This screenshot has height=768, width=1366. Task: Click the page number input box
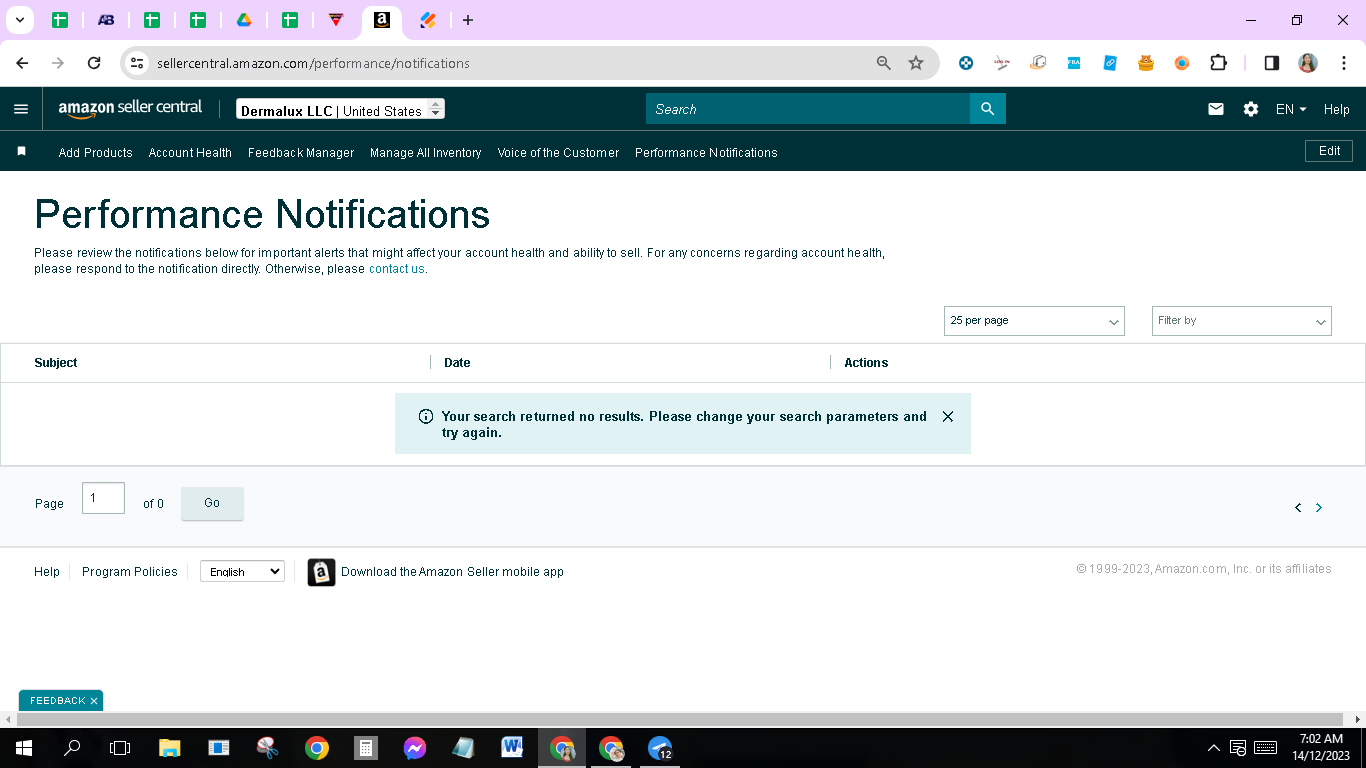pyautogui.click(x=103, y=498)
